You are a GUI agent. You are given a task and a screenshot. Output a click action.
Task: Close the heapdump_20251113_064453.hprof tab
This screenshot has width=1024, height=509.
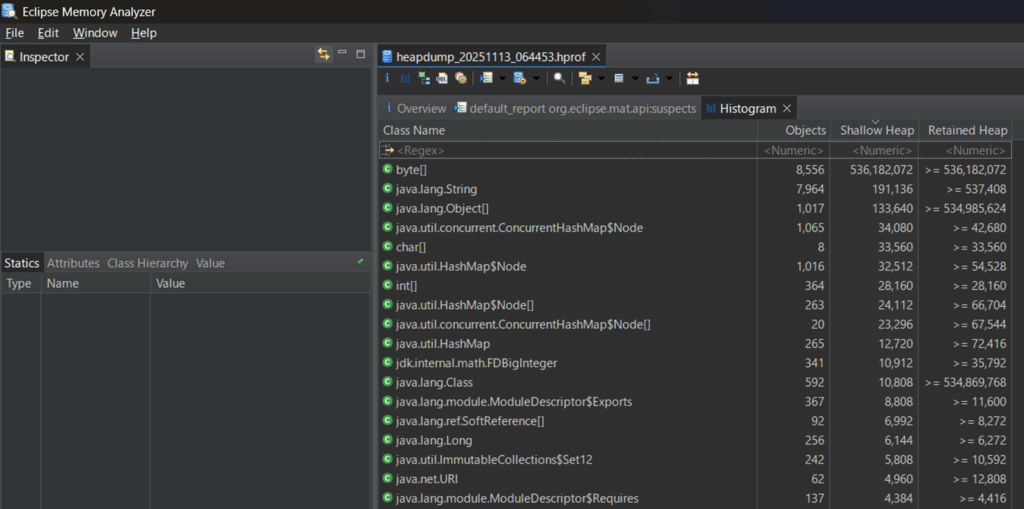coord(596,57)
